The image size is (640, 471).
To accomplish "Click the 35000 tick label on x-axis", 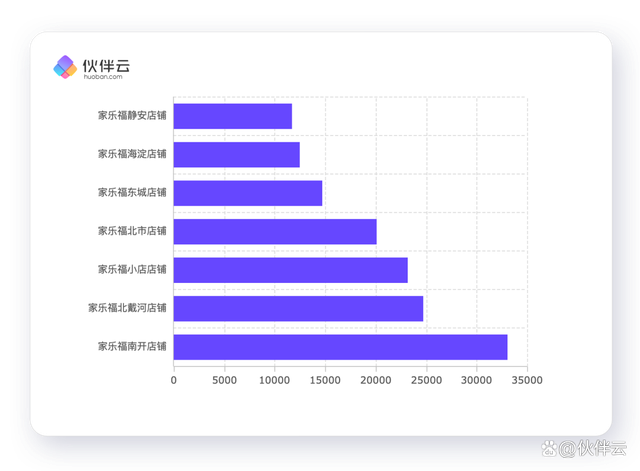I will click(x=527, y=380).
